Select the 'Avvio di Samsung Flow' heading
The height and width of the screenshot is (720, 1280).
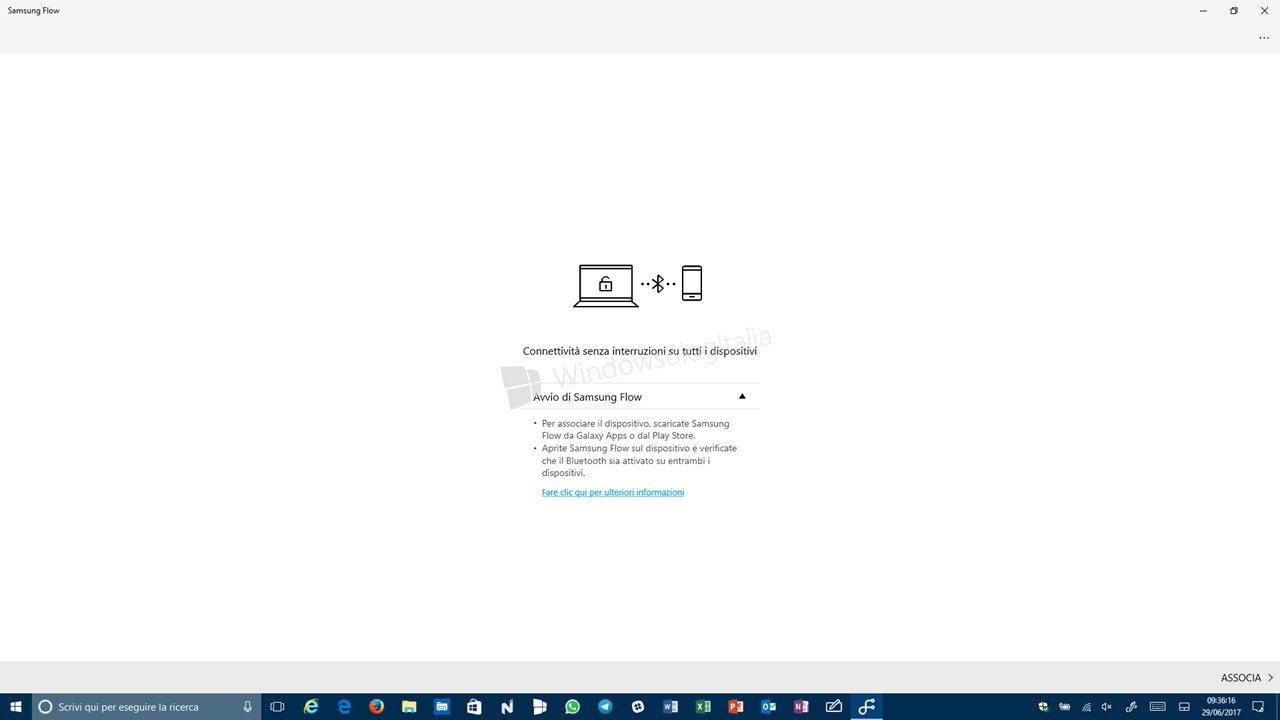(587, 397)
